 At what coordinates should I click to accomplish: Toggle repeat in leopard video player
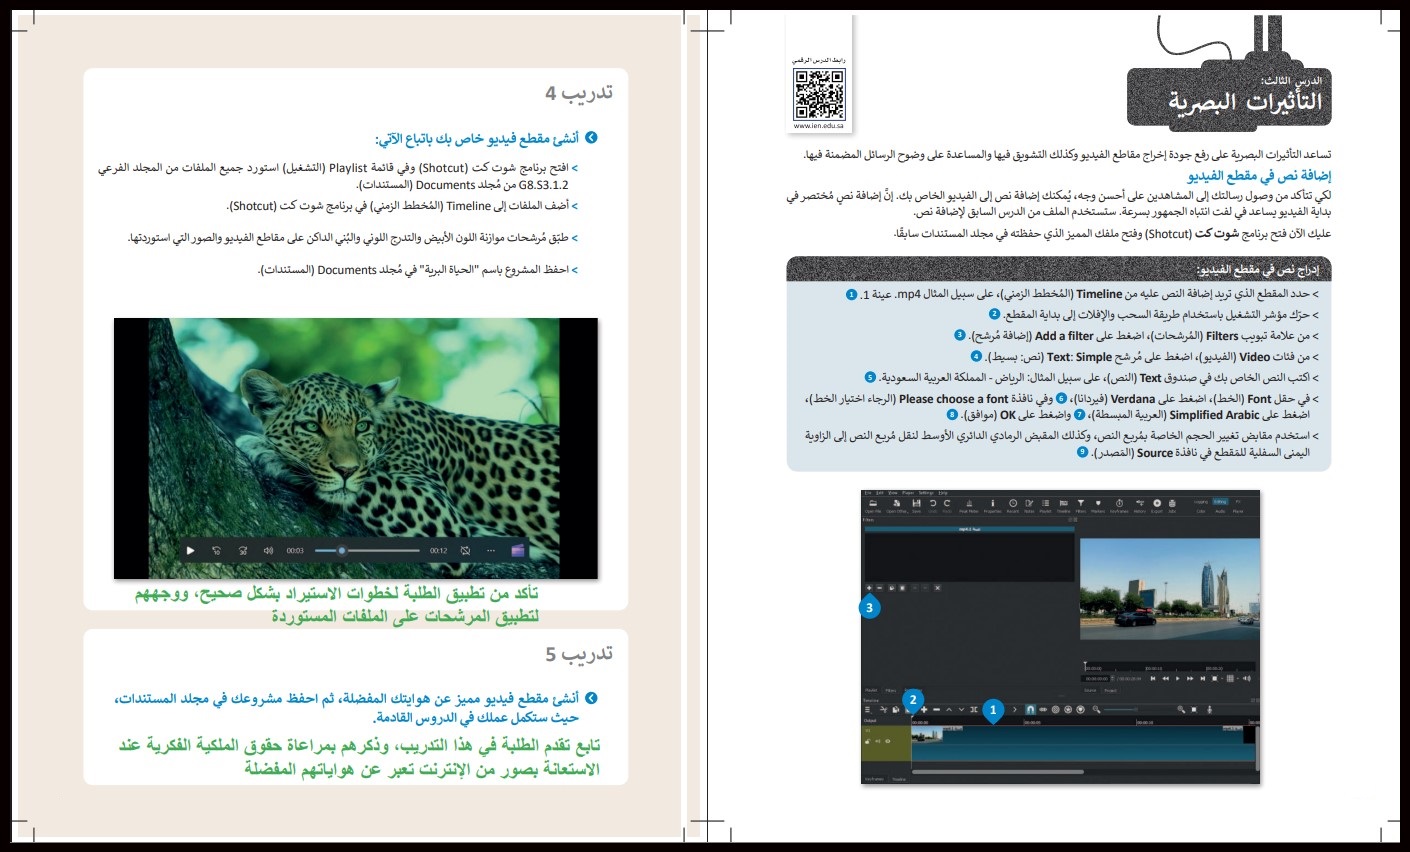click(x=465, y=550)
